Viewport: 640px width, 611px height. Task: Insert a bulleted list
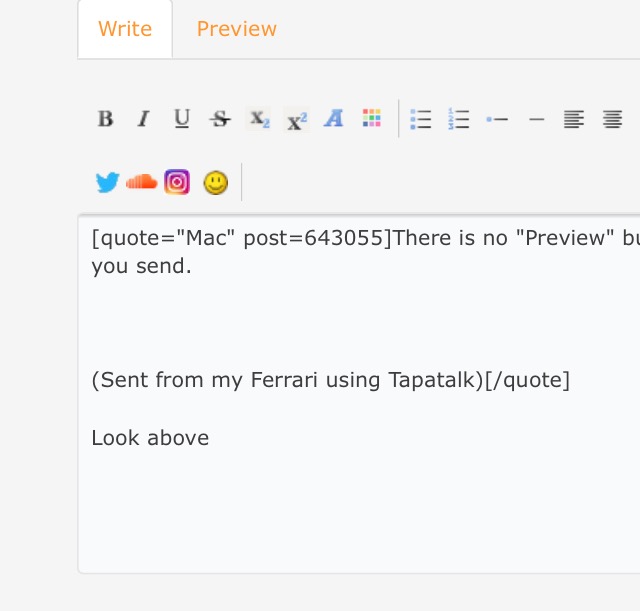coord(421,120)
